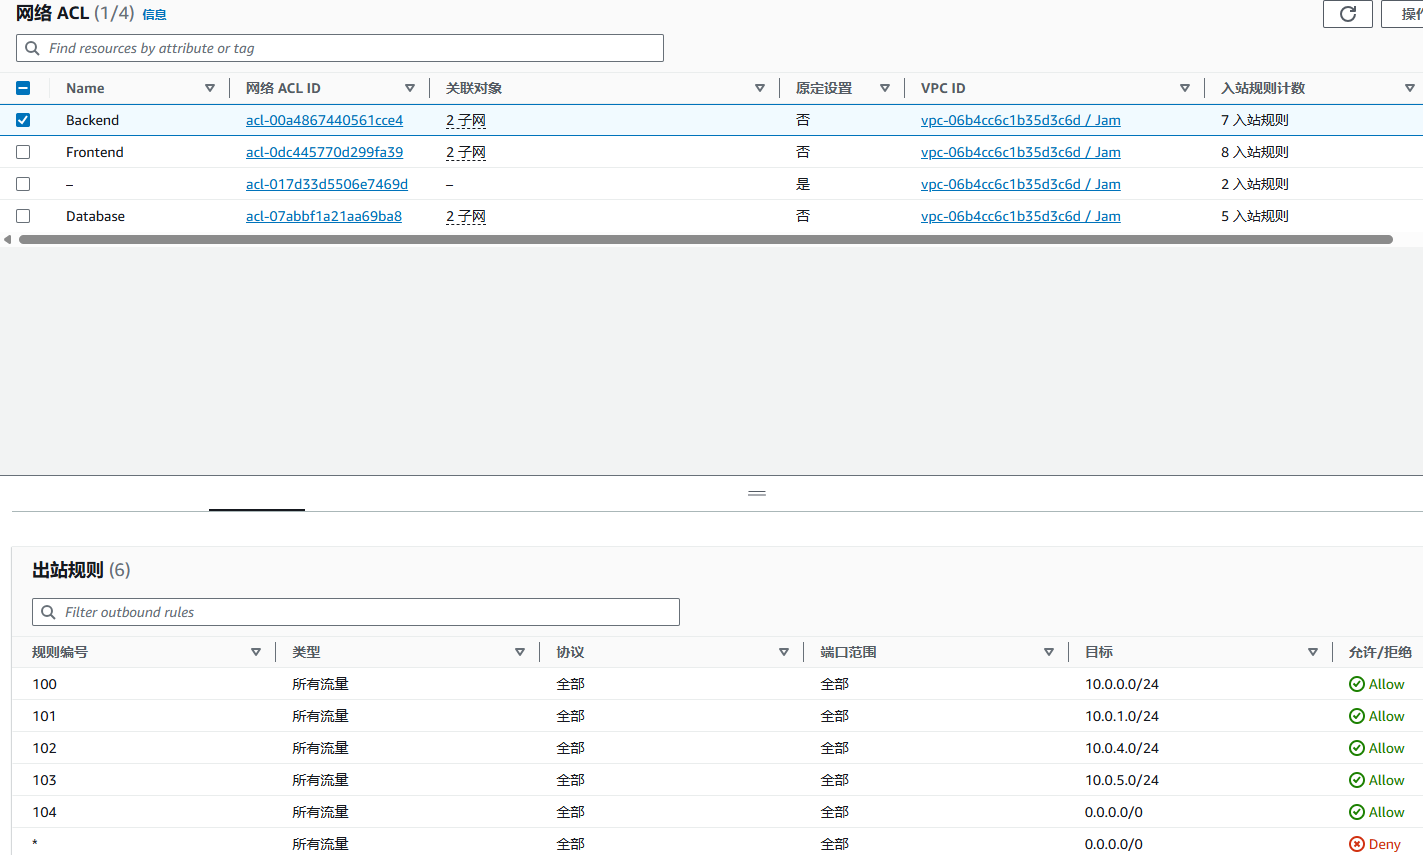
Task: Open the Database row's VPC link
Action: pos(1020,216)
